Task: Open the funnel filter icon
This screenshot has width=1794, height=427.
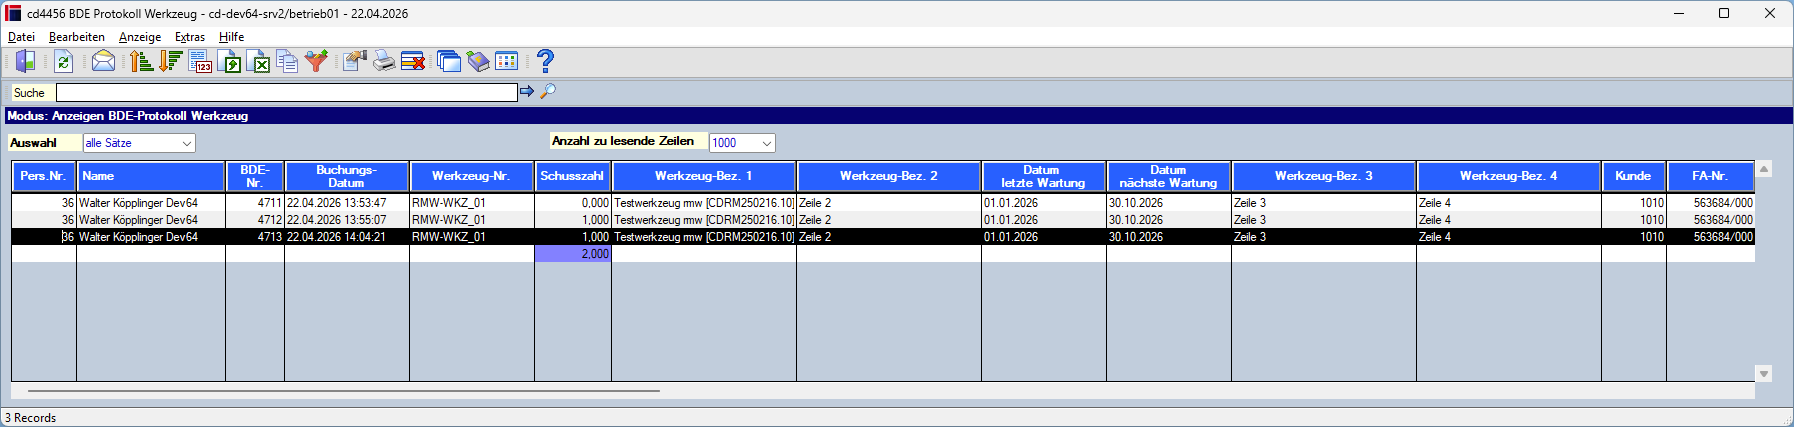Action: (x=317, y=62)
